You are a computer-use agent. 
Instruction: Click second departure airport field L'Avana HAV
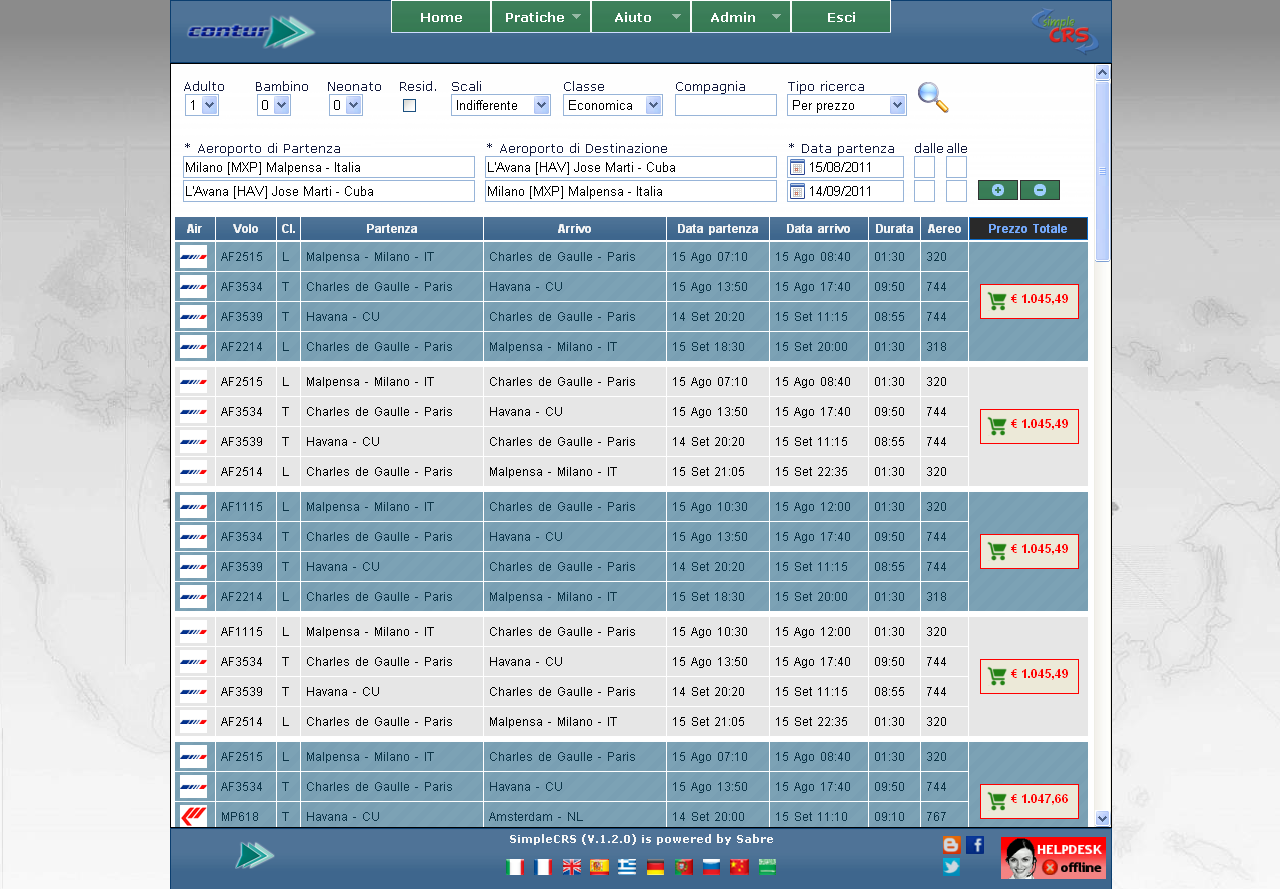click(x=329, y=191)
